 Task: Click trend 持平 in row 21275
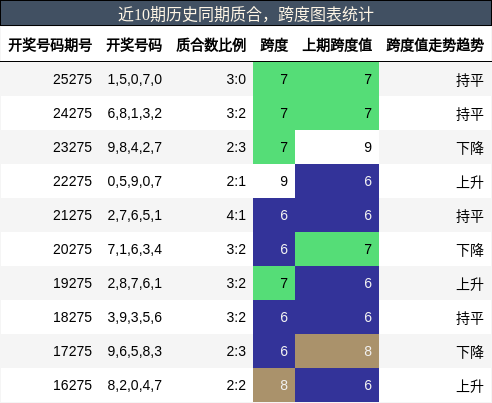(470, 216)
